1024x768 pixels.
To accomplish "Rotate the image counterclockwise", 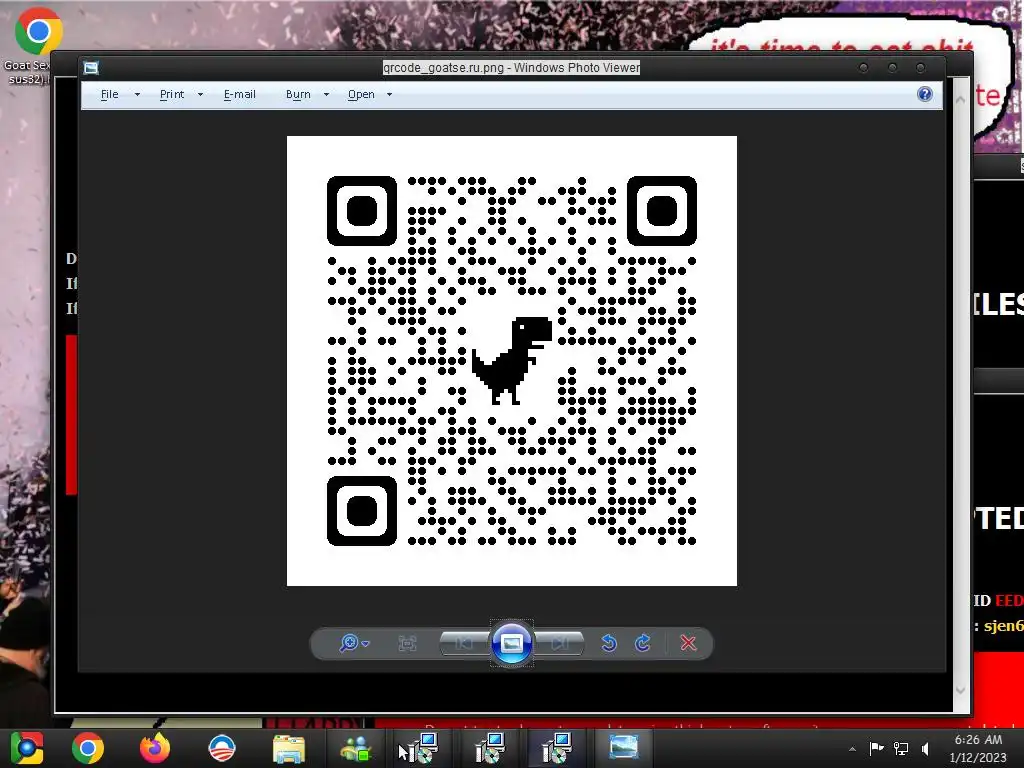I will [609, 643].
